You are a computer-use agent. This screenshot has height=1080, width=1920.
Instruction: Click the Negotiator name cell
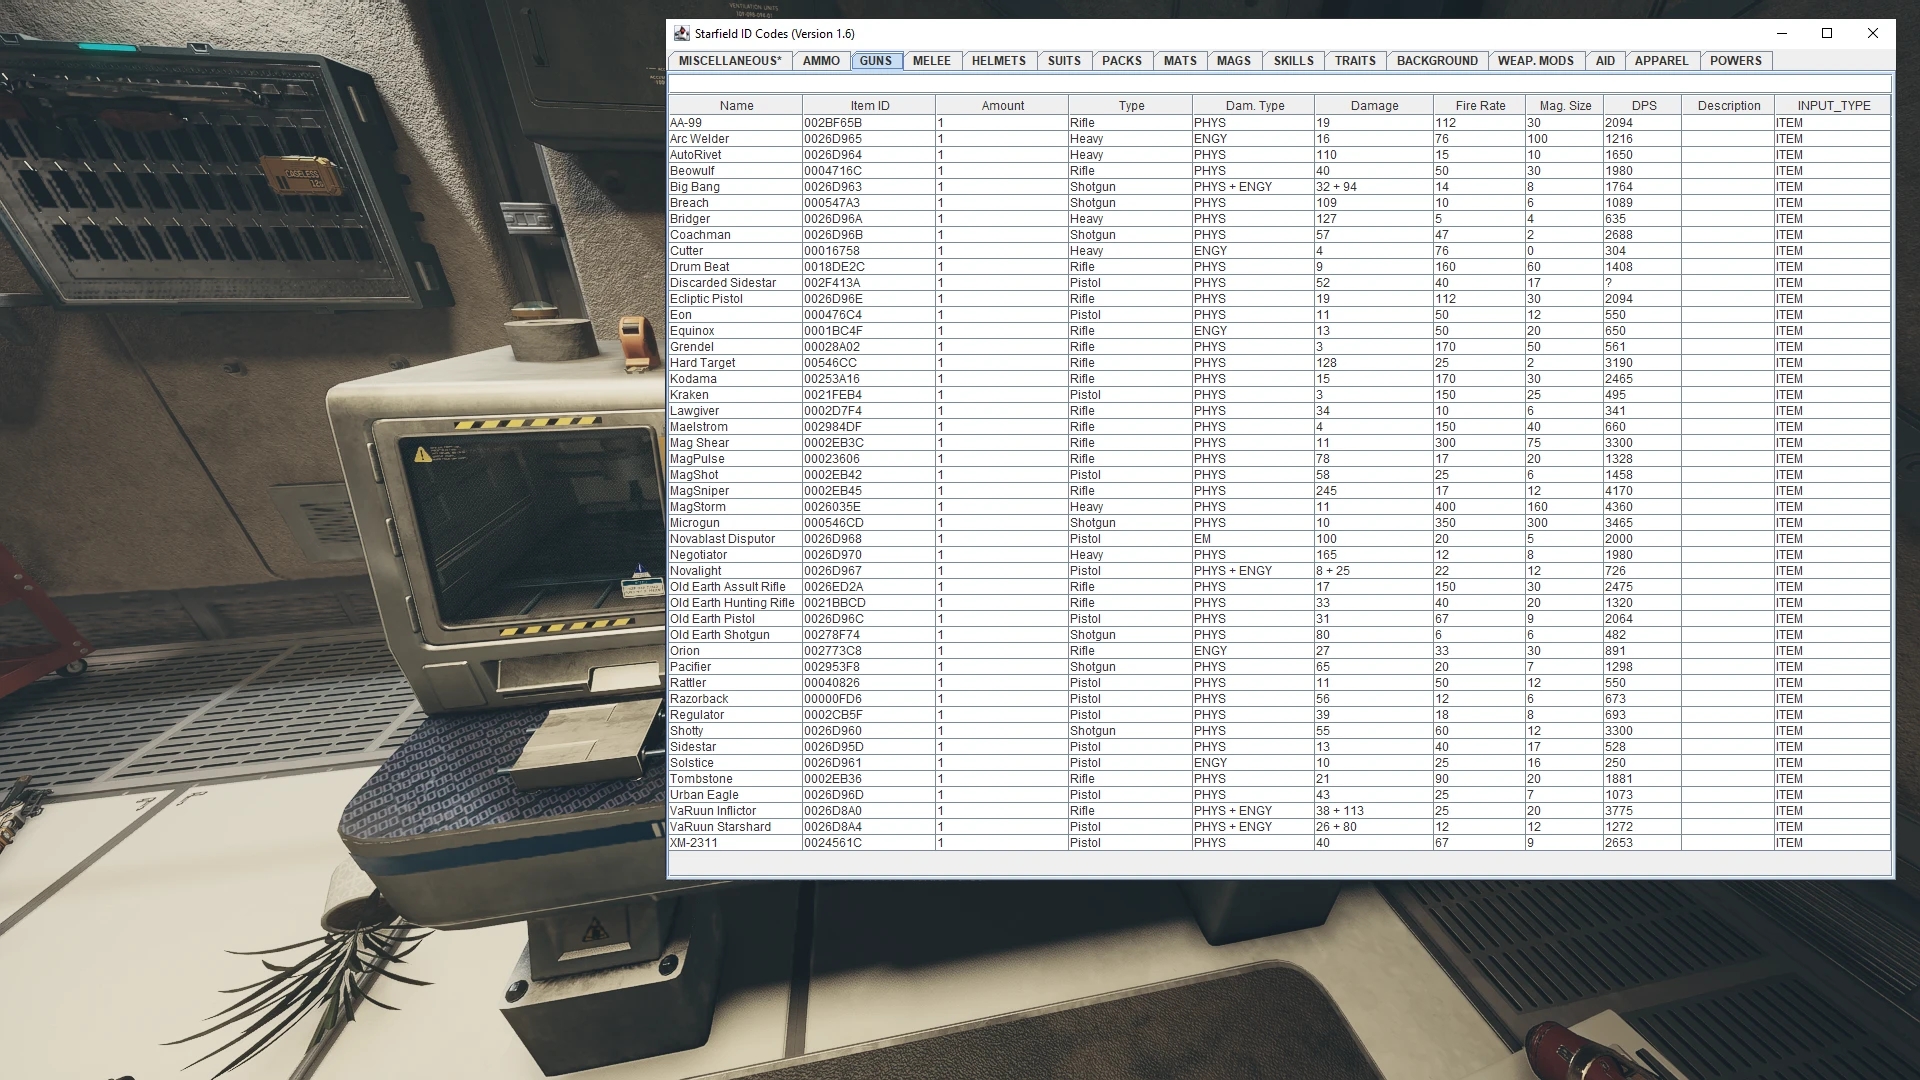[735, 555]
